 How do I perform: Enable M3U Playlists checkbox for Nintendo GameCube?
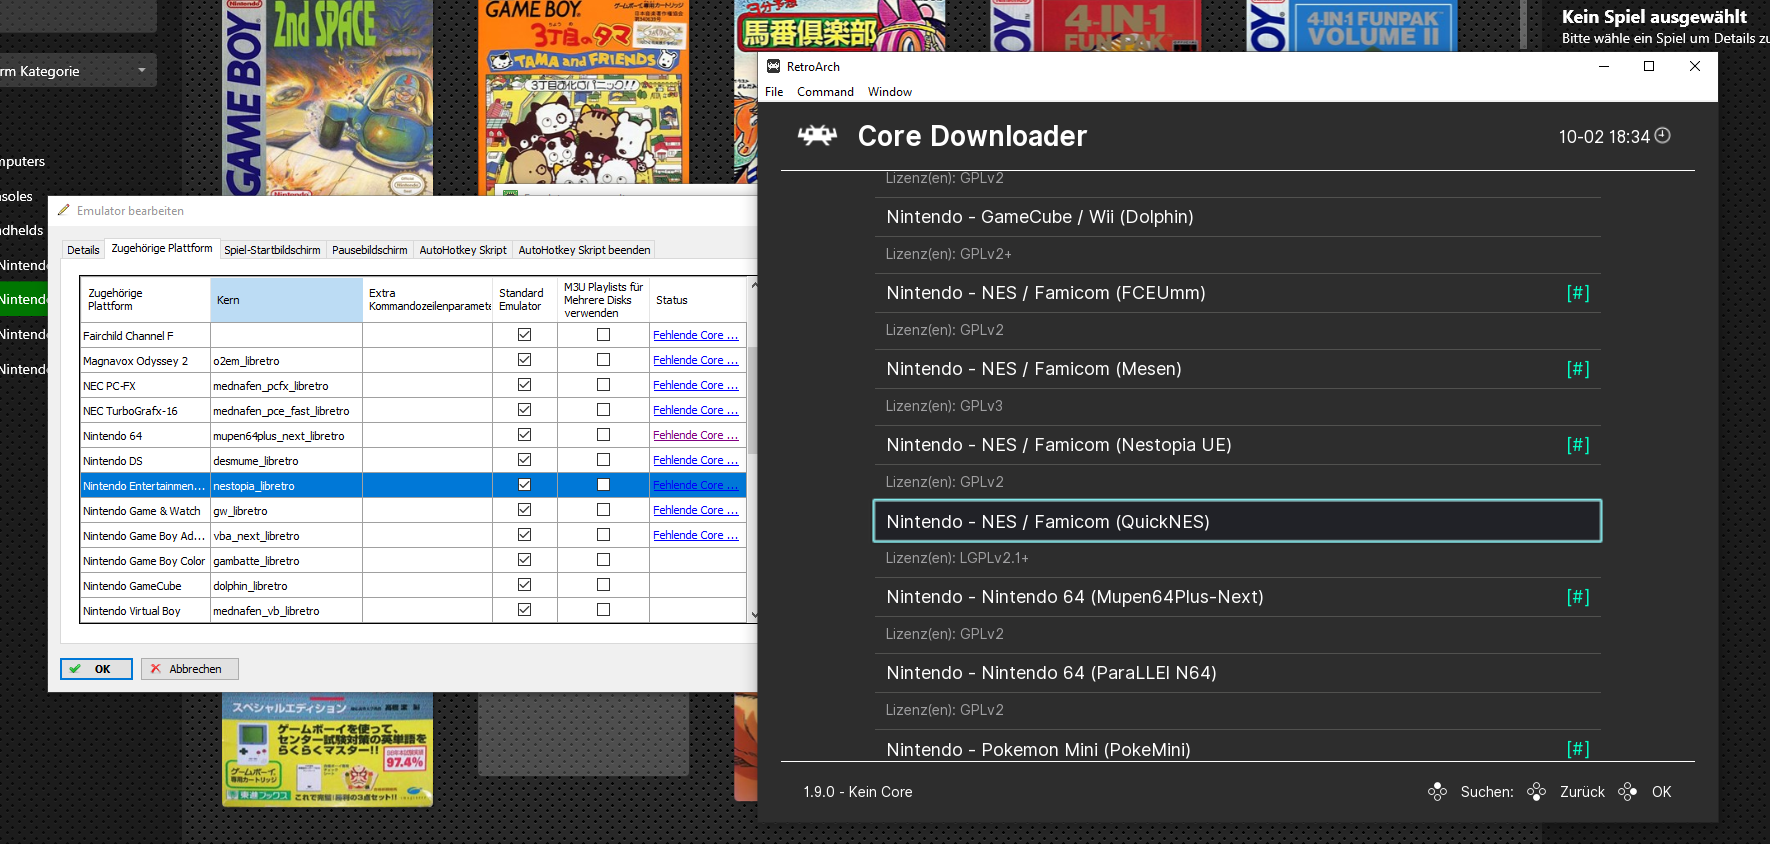[x=603, y=585]
